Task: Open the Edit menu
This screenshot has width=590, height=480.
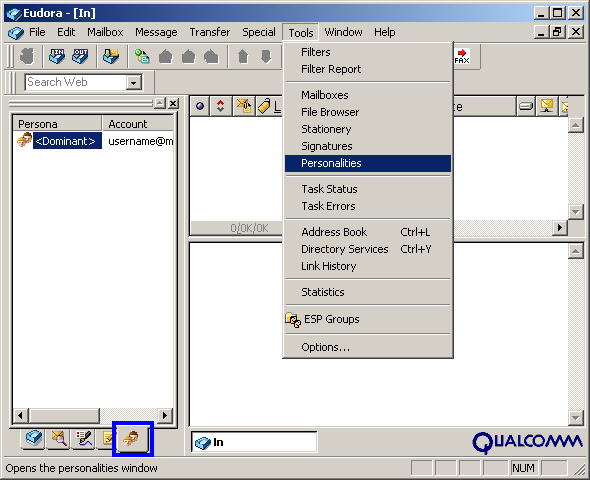Action: 66,32
